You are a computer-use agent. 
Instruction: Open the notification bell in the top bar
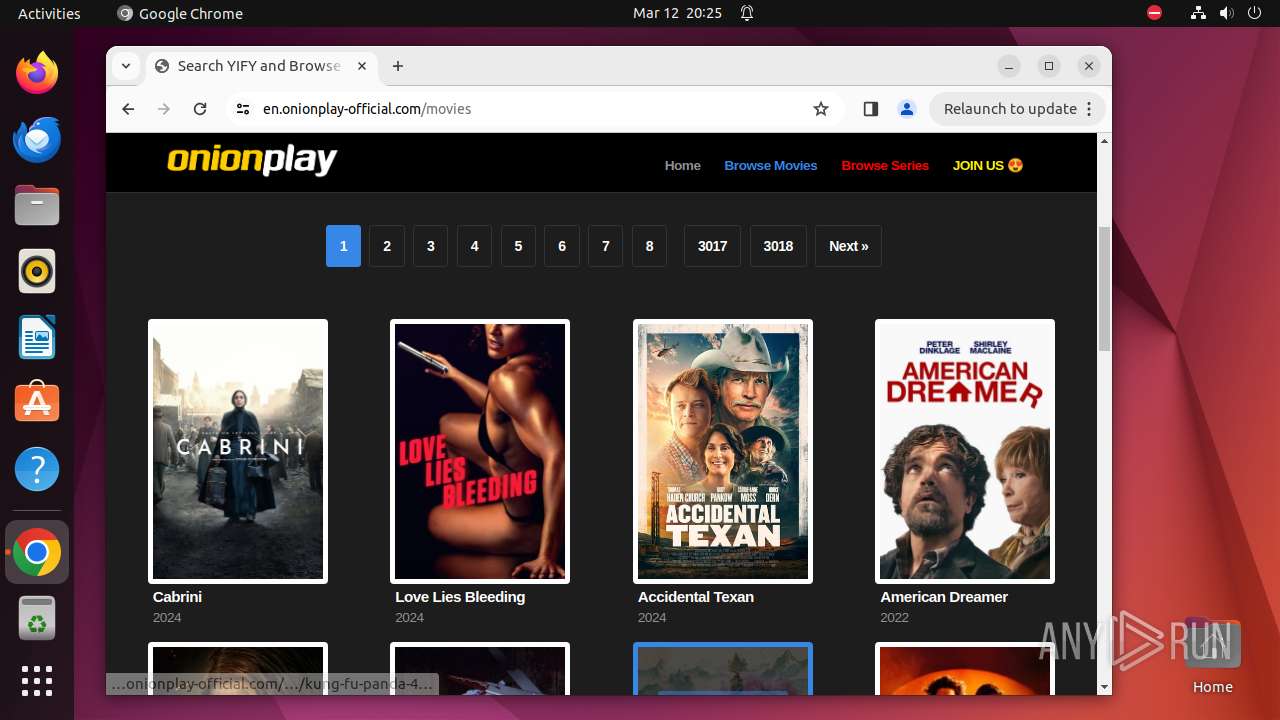747,13
